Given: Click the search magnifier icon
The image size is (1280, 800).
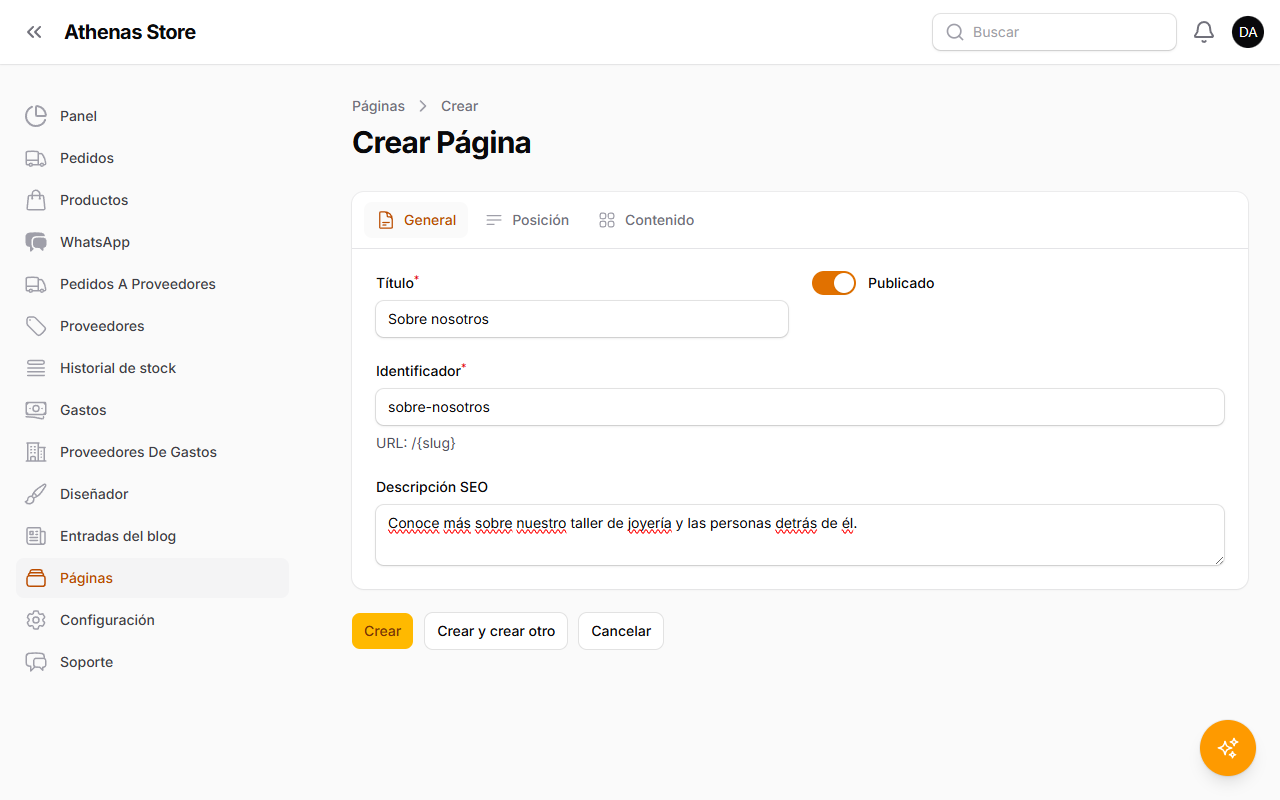Looking at the screenshot, I should point(955,32).
